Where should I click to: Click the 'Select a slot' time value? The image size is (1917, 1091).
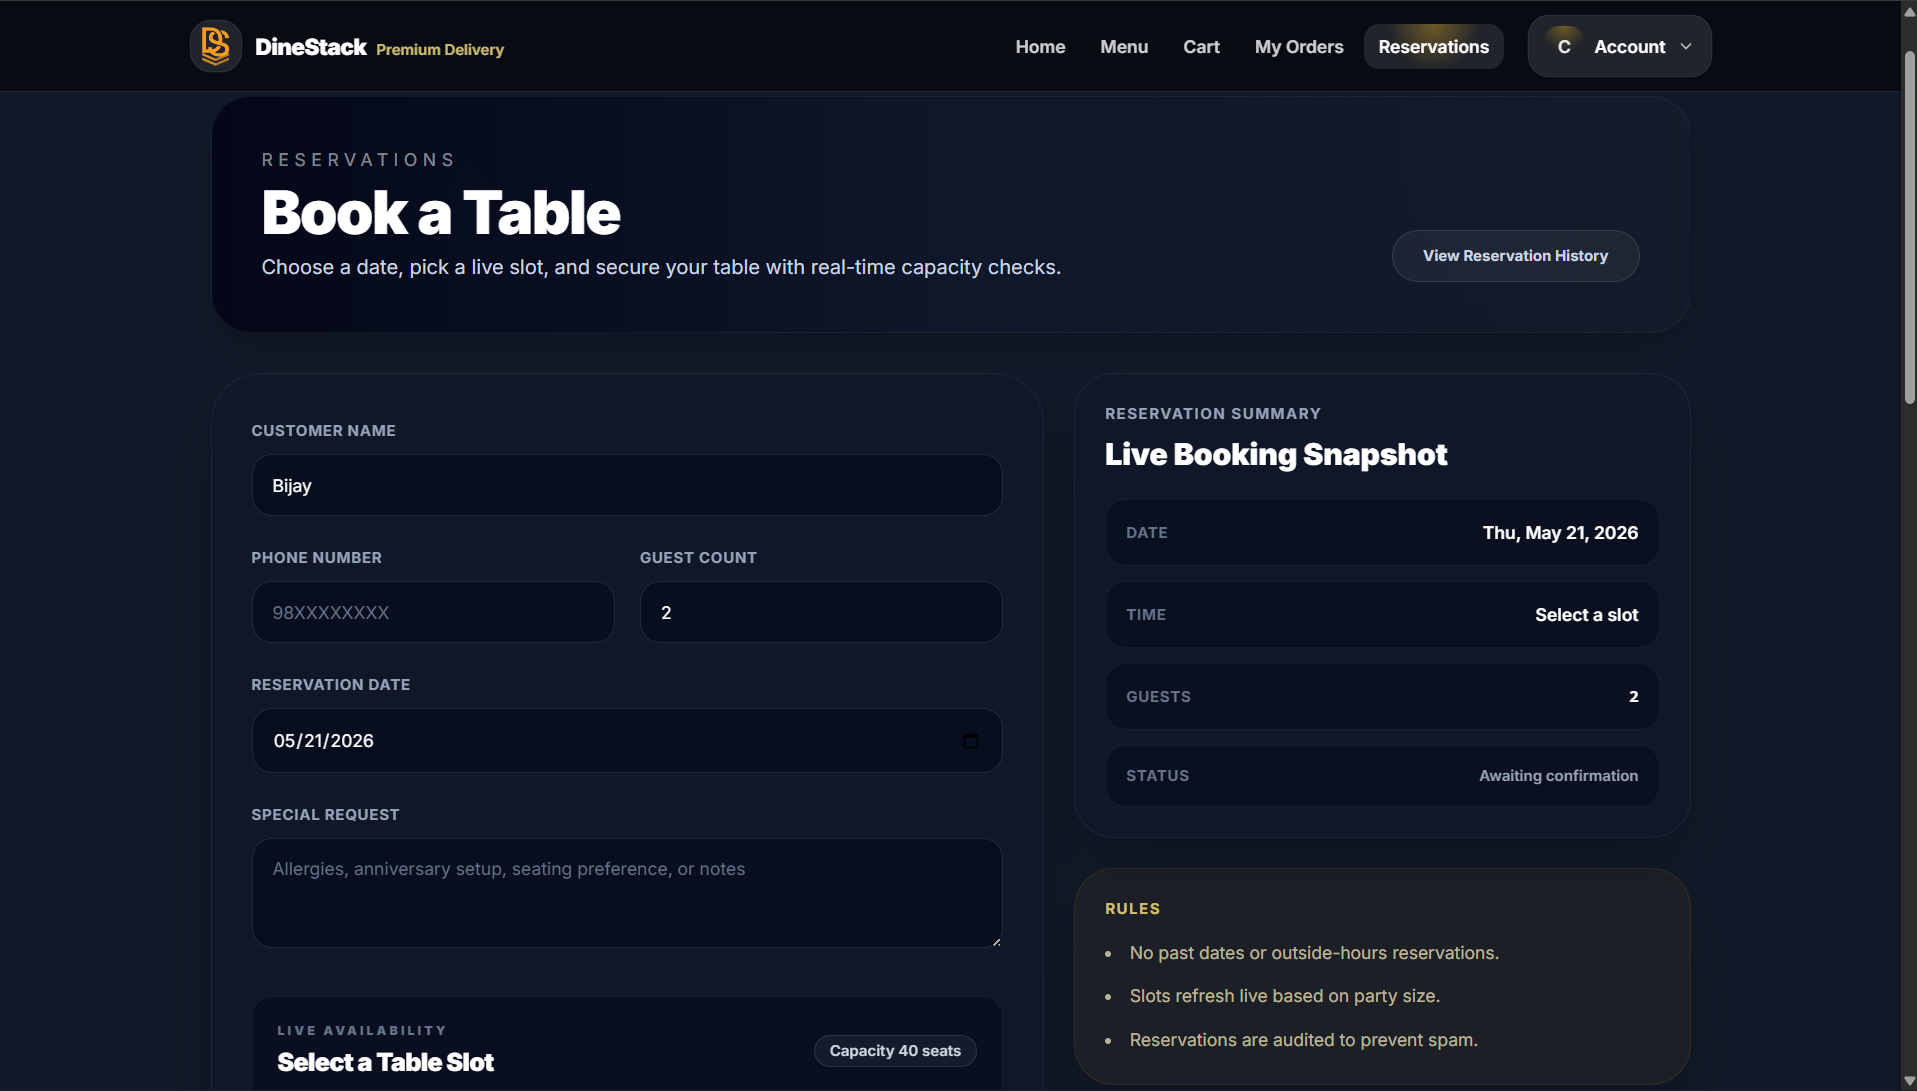click(1586, 615)
